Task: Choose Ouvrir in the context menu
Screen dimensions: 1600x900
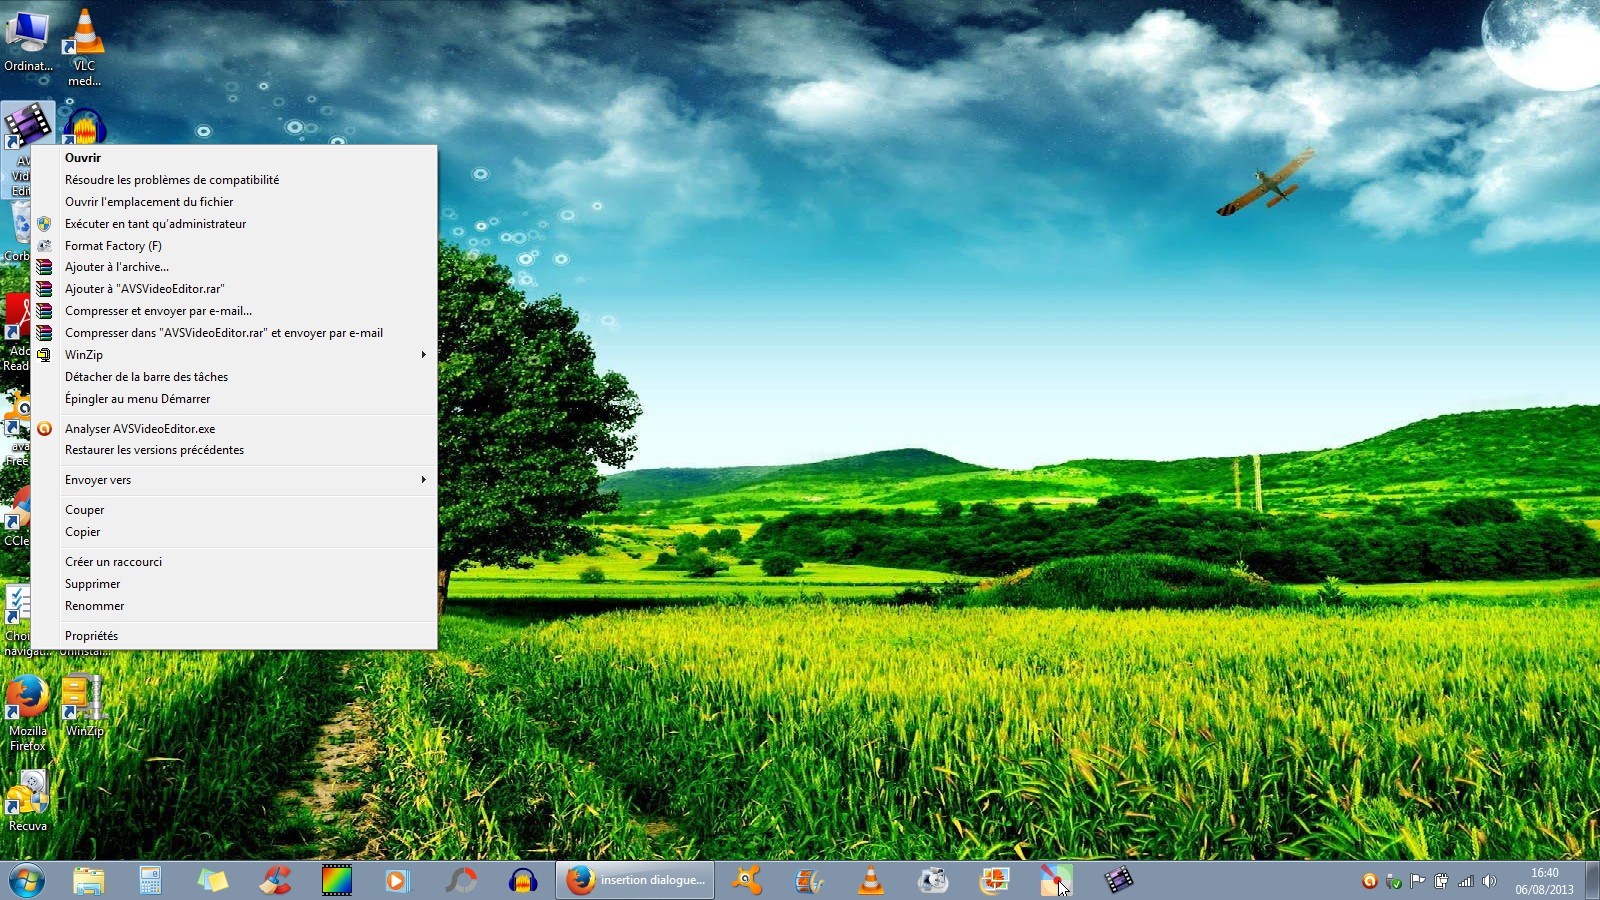Action: pyautogui.click(x=234, y=158)
